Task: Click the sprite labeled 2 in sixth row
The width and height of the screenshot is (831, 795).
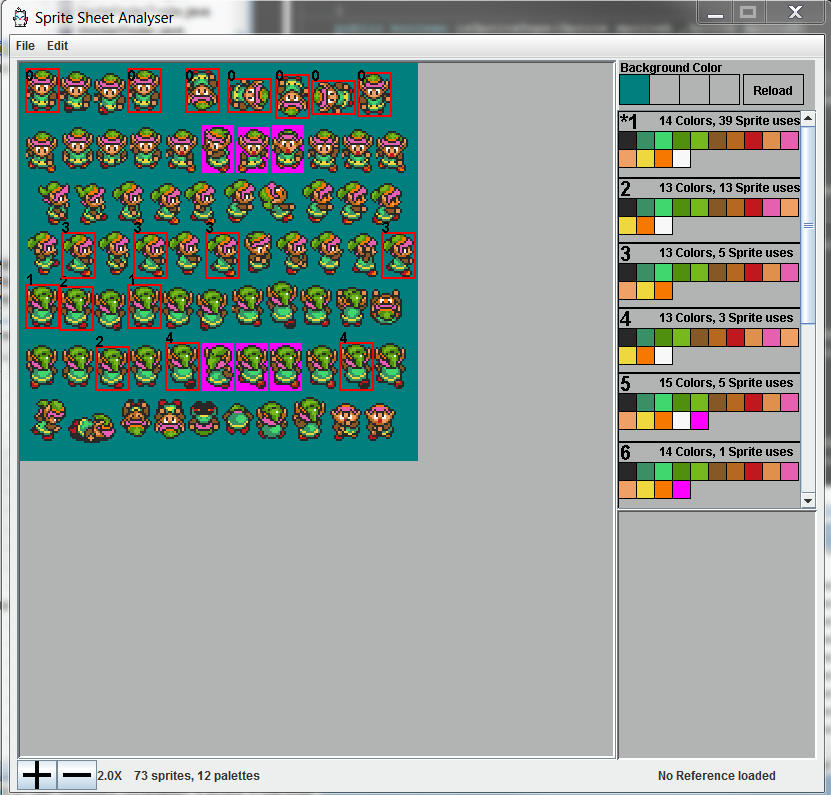Action: tap(112, 368)
